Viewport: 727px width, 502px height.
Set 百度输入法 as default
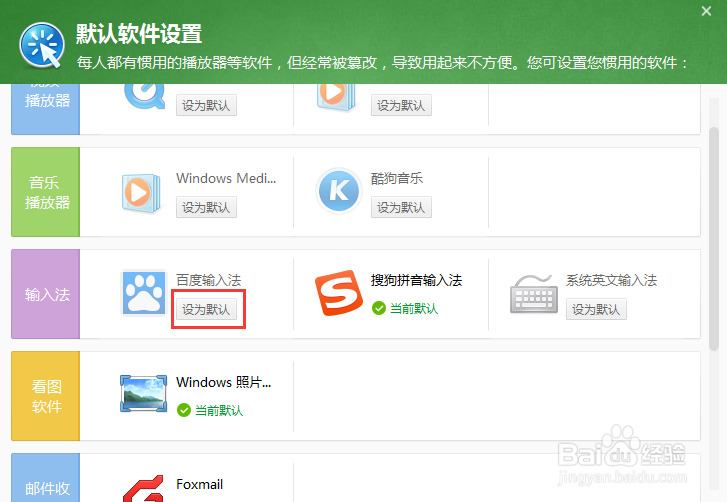[x=206, y=309]
